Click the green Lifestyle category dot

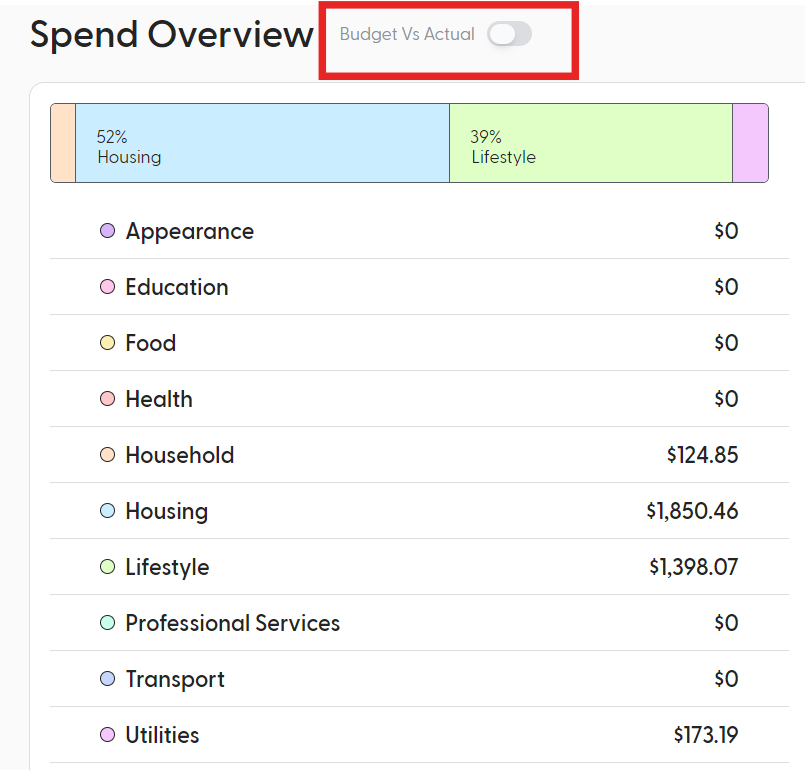[x=107, y=567]
